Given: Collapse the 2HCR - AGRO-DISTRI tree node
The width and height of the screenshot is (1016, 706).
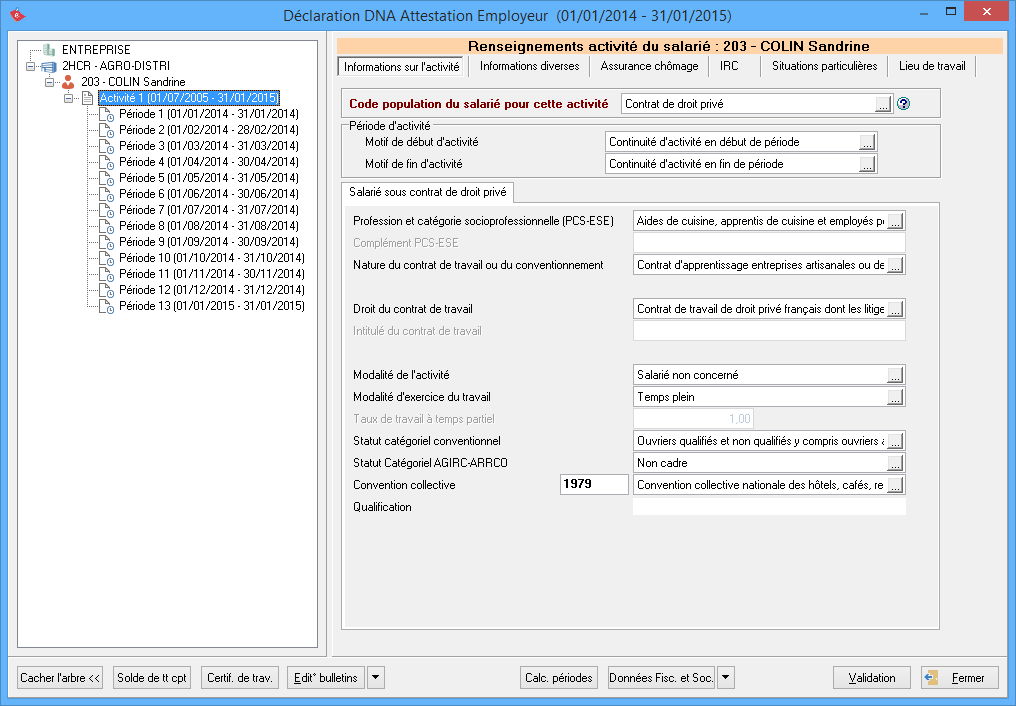Looking at the screenshot, I should point(31,66).
